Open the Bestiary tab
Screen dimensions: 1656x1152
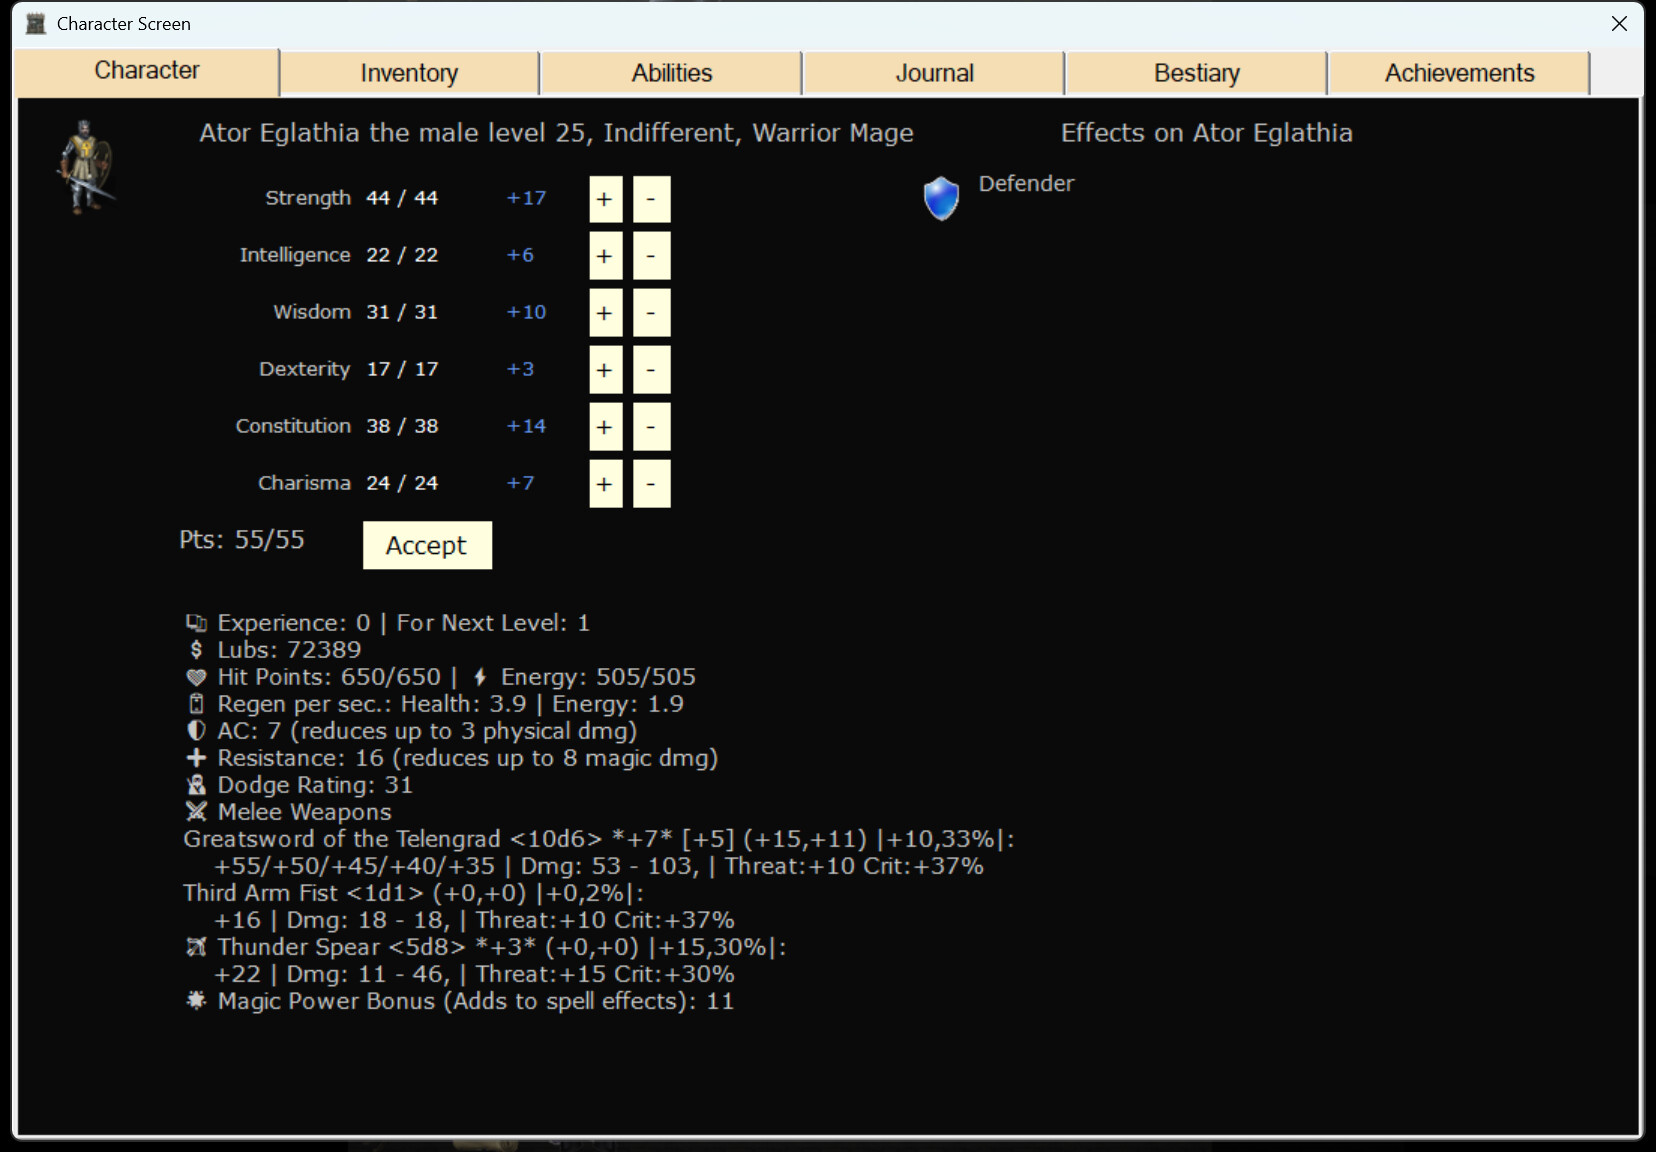pyautogui.click(x=1196, y=72)
